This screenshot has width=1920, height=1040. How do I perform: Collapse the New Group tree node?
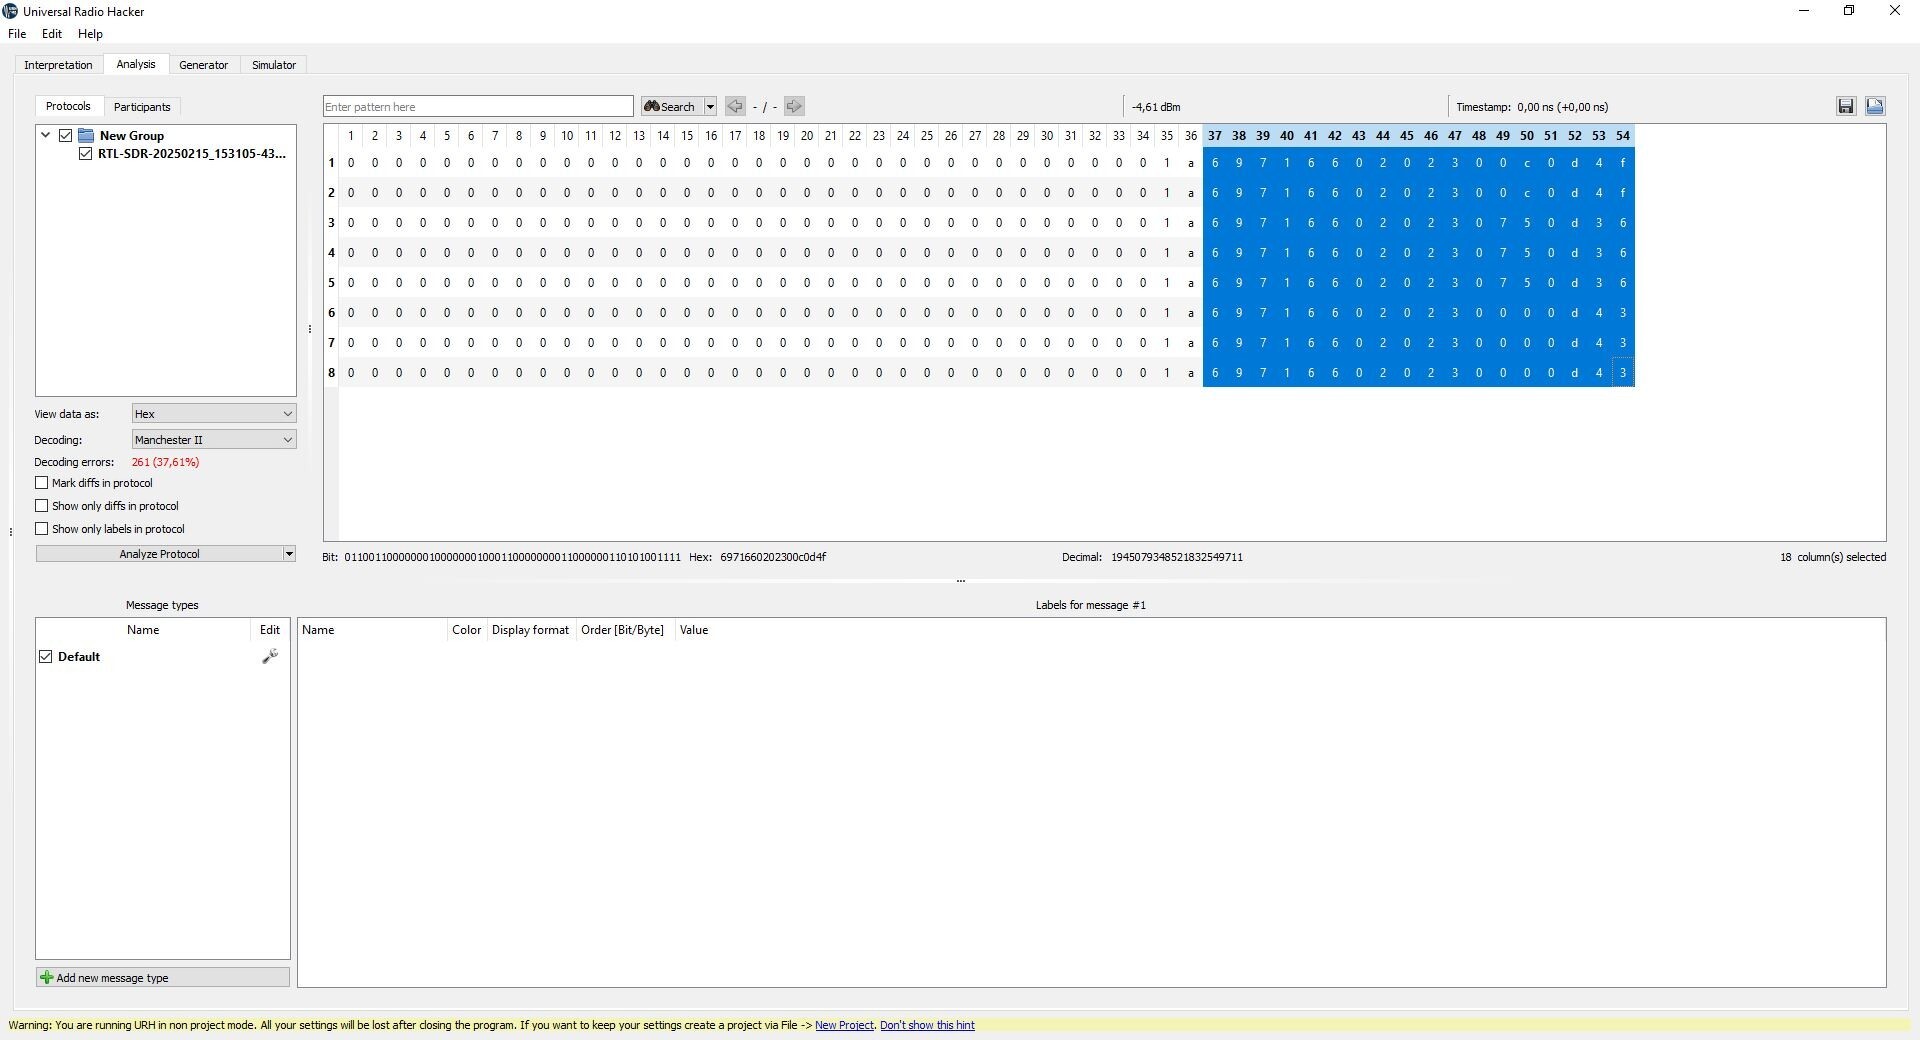click(45, 135)
